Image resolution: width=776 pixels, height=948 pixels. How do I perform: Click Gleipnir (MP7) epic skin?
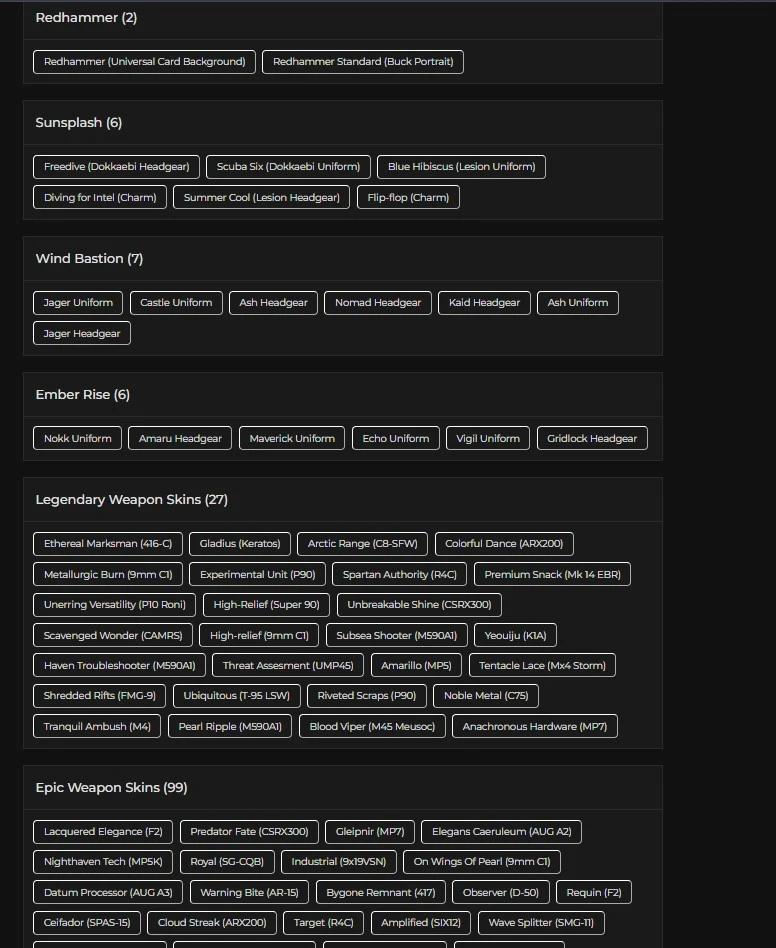370,832
